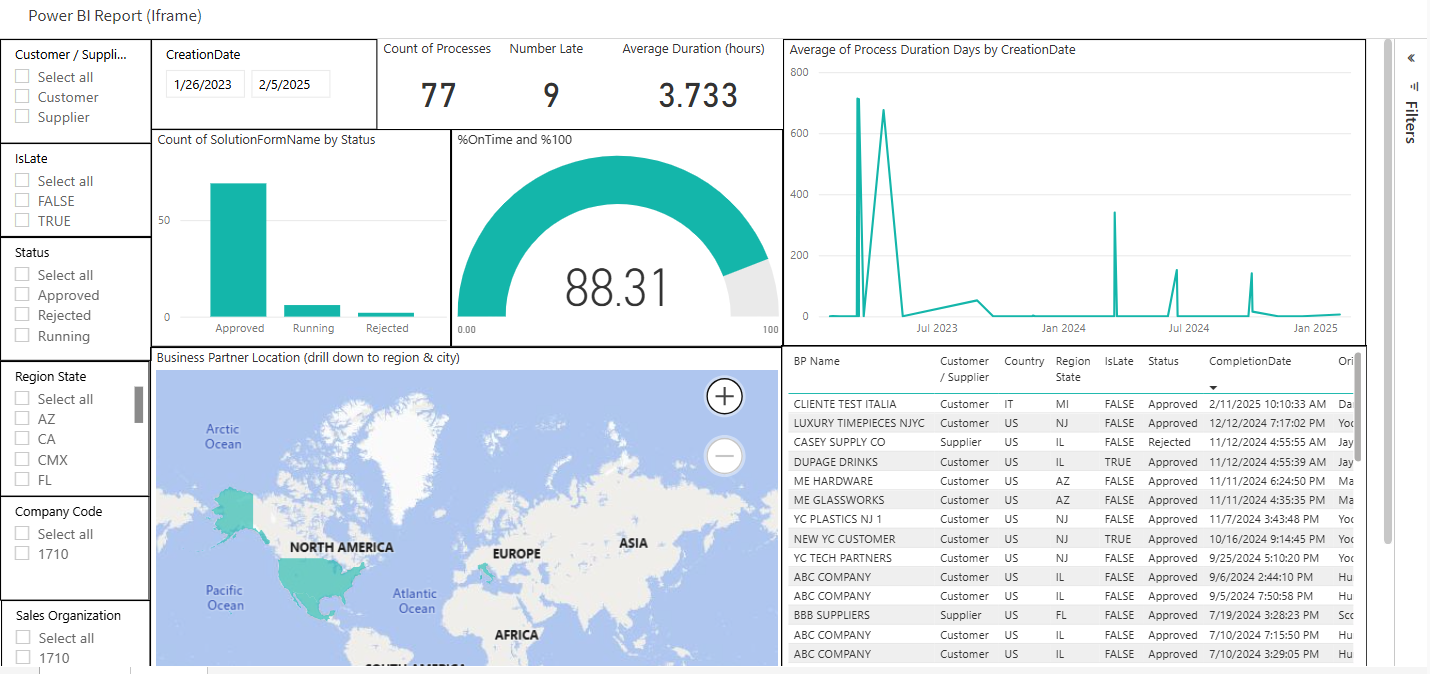Toggle Company Code 1710 checkbox

click(x=22, y=554)
